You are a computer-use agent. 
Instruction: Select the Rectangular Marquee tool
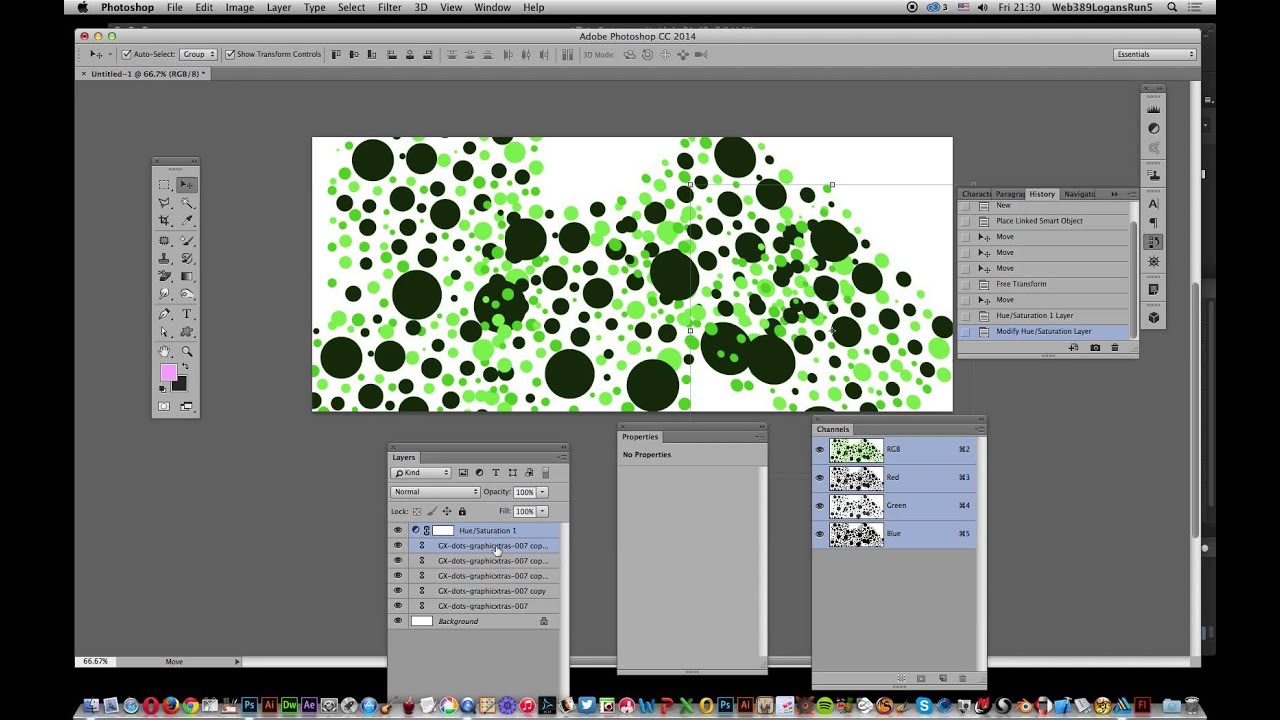pos(164,186)
